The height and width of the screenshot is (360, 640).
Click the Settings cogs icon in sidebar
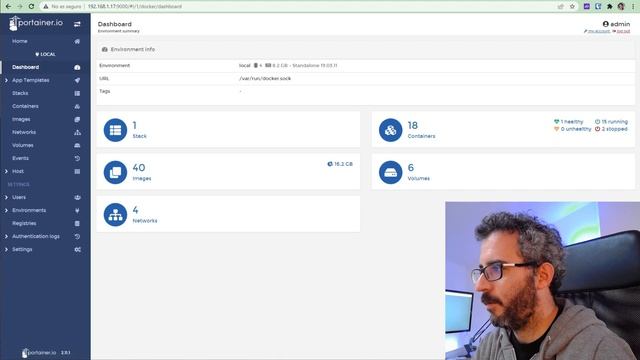click(x=77, y=249)
